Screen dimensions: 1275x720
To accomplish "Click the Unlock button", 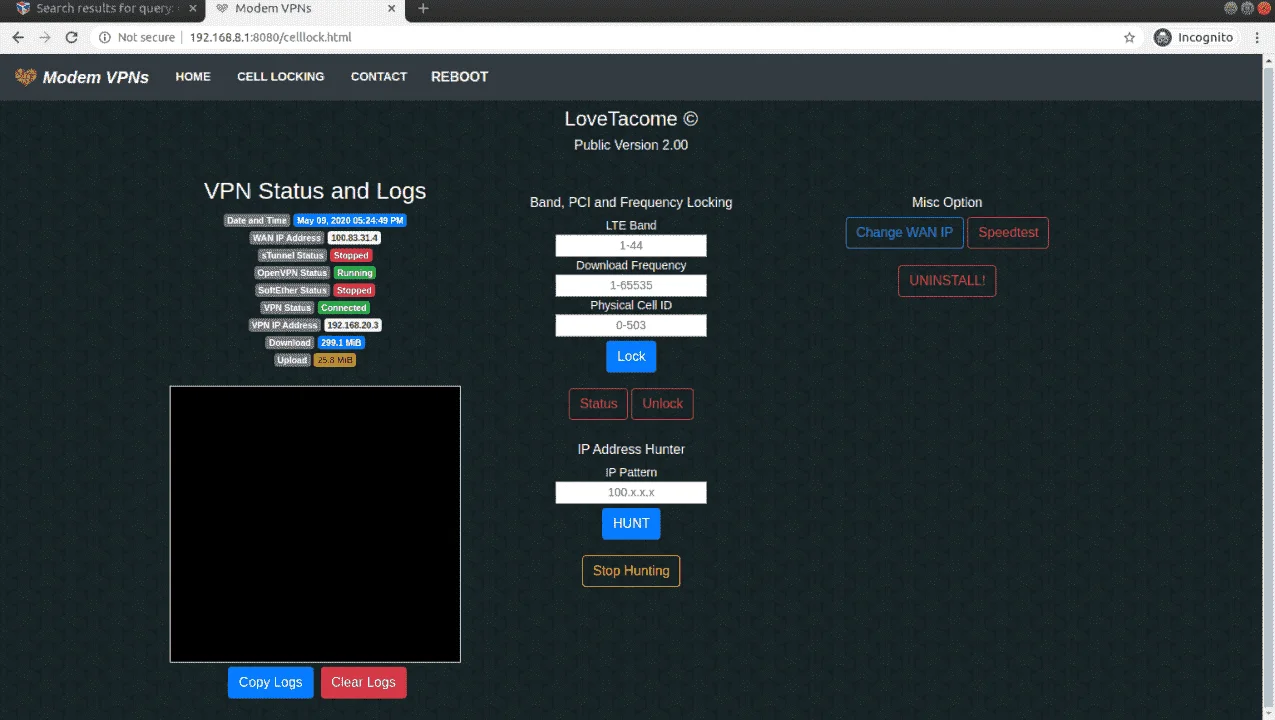I will pyautogui.click(x=662, y=404).
